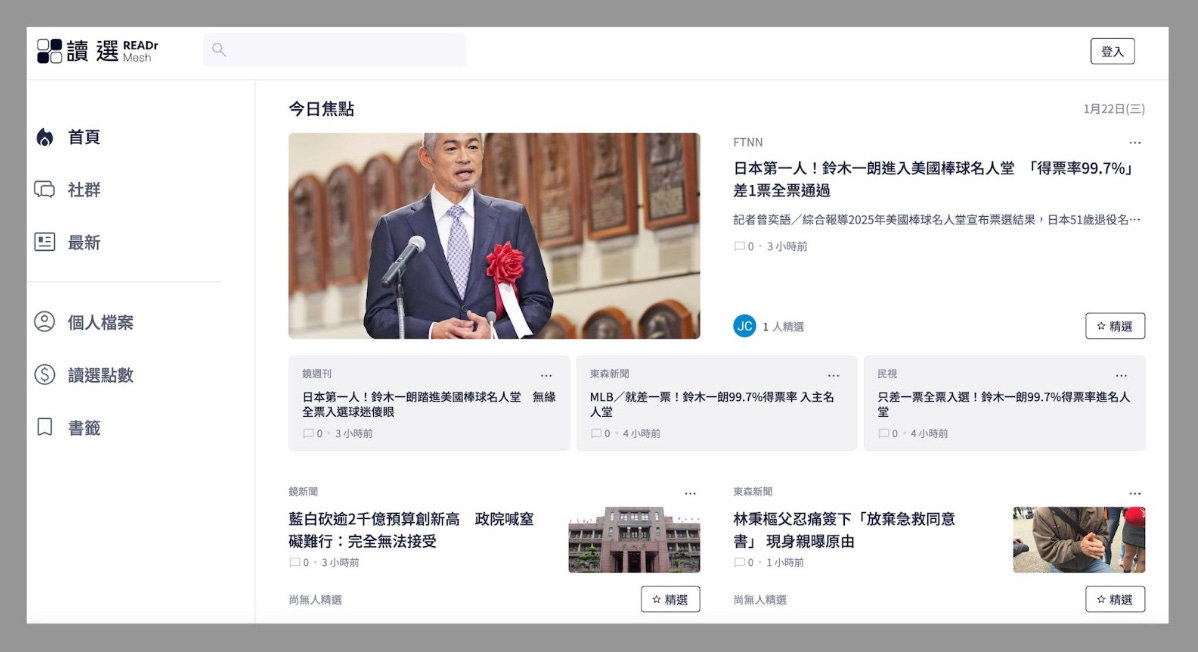The image size is (1198, 652).
Task: Click the FTNN source label
Action: [747, 142]
